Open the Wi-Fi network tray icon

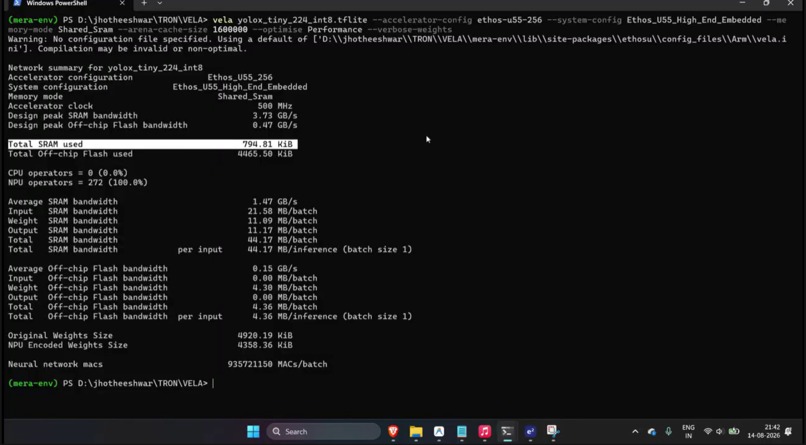point(708,432)
